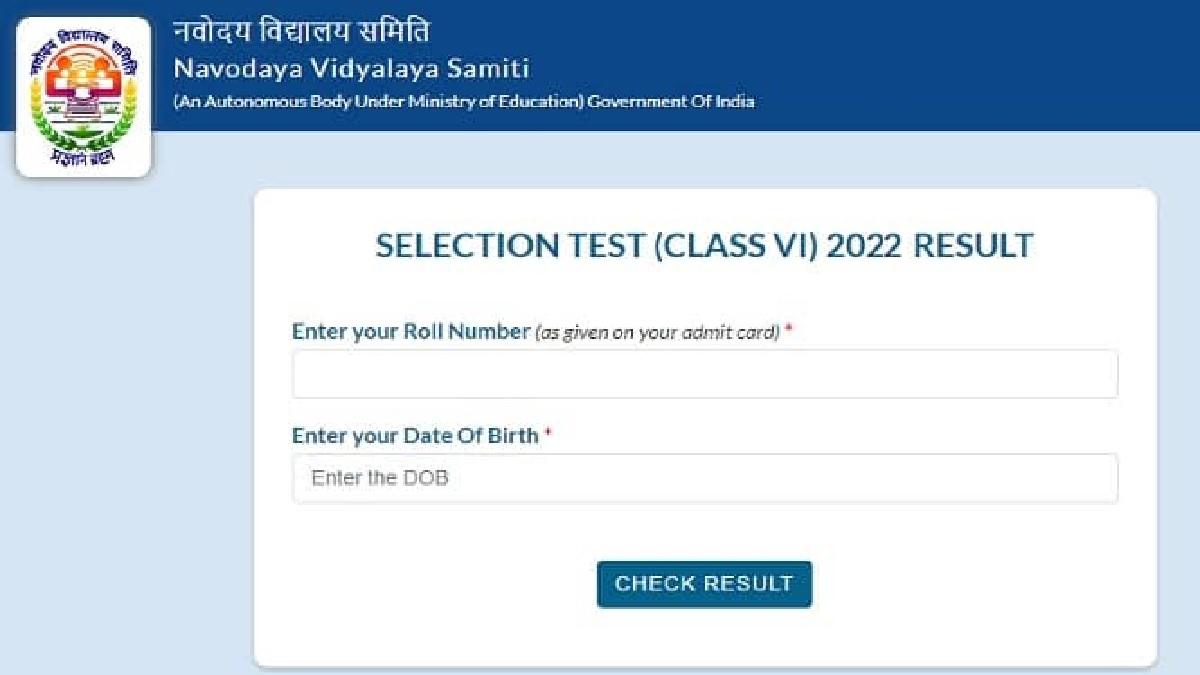Click the red asterisk beside Date Of Birth
Screen dimensions: 1200x675
click(x=547, y=432)
